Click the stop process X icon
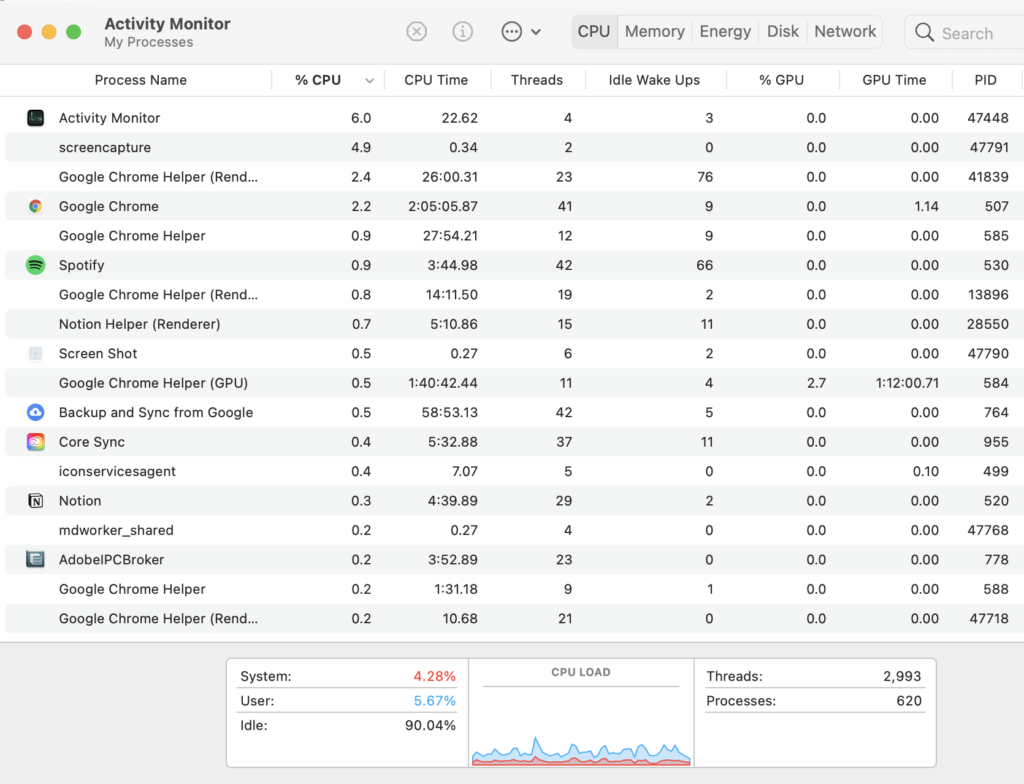Screen dimensions: 1024x784 (x=416, y=32)
